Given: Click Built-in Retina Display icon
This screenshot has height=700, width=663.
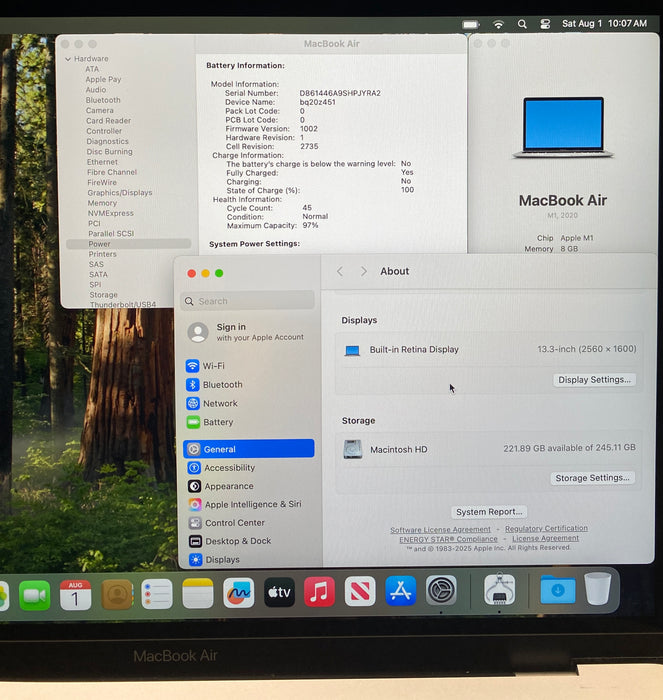Looking at the screenshot, I should (x=352, y=350).
